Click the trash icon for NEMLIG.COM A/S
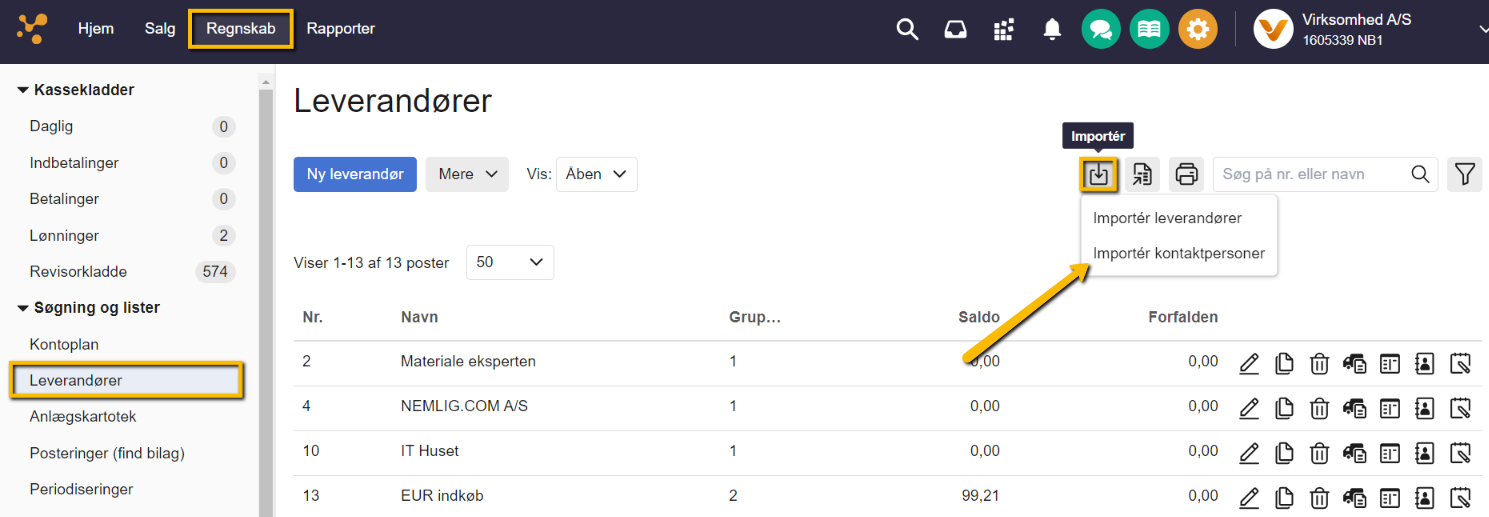Viewport: 1489px width, 517px height. [1319, 407]
